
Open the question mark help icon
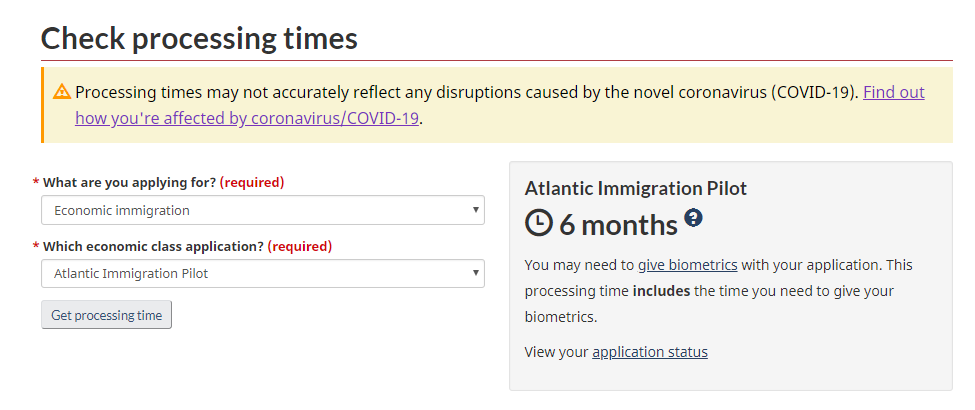693,218
